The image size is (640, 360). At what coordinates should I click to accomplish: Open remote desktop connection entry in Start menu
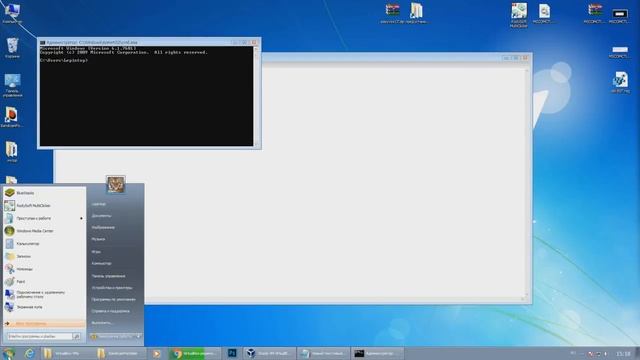(x=44, y=294)
